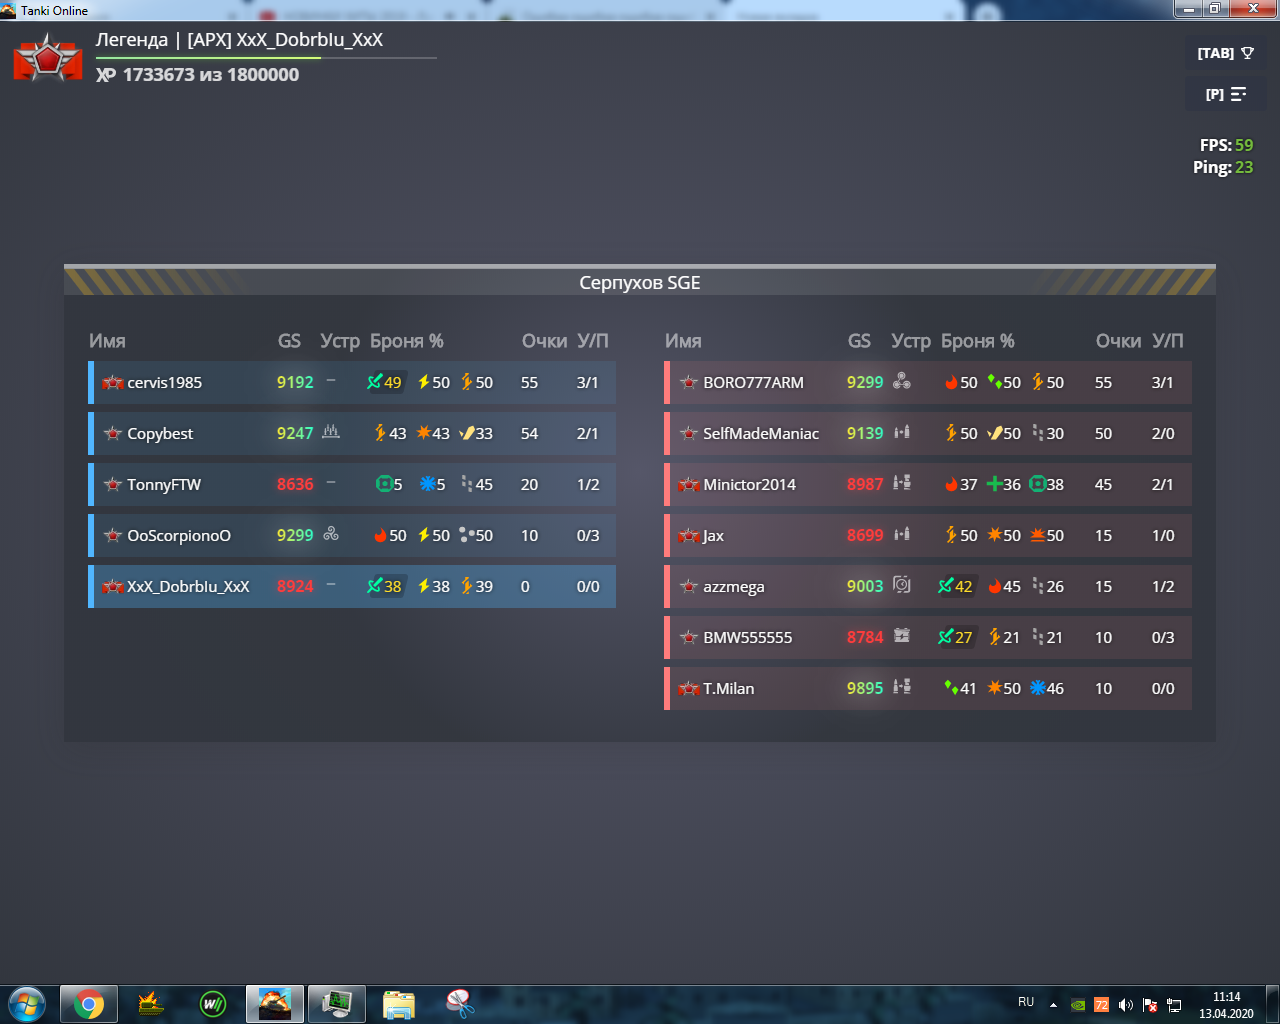Viewport: 1280px width, 1024px height.
Task: Click the freeze protection icon in T.Milan's row
Action: (x=1037, y=688)
